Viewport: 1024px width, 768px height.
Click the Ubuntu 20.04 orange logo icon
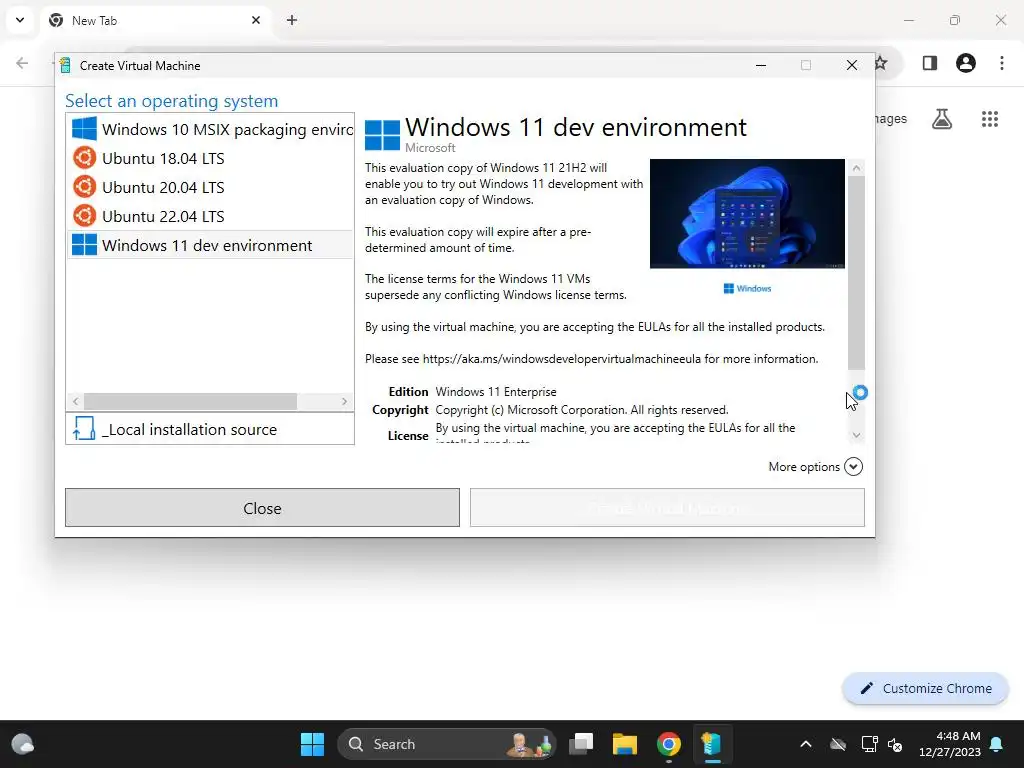(x=84, y=187)
